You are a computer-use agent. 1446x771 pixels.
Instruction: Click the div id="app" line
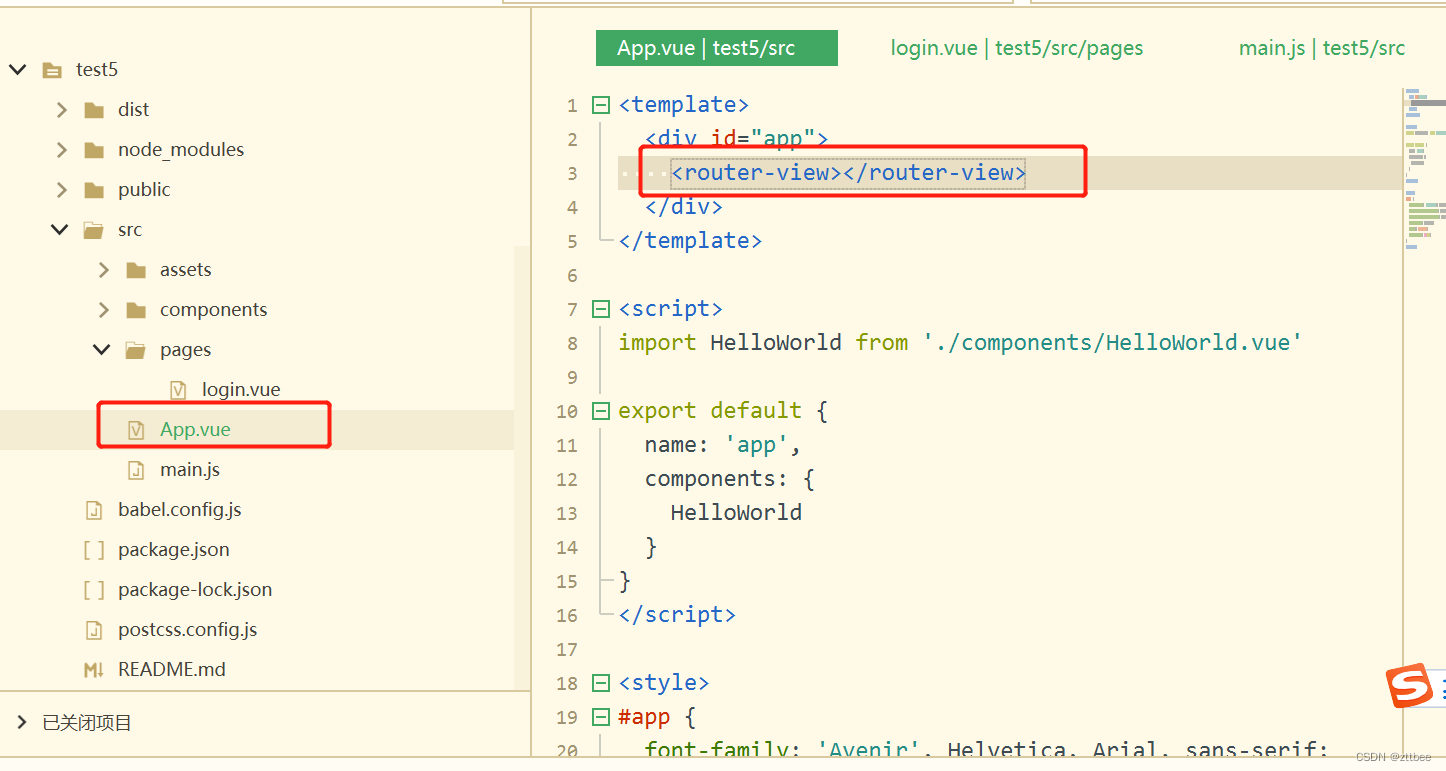coord(736,139)
